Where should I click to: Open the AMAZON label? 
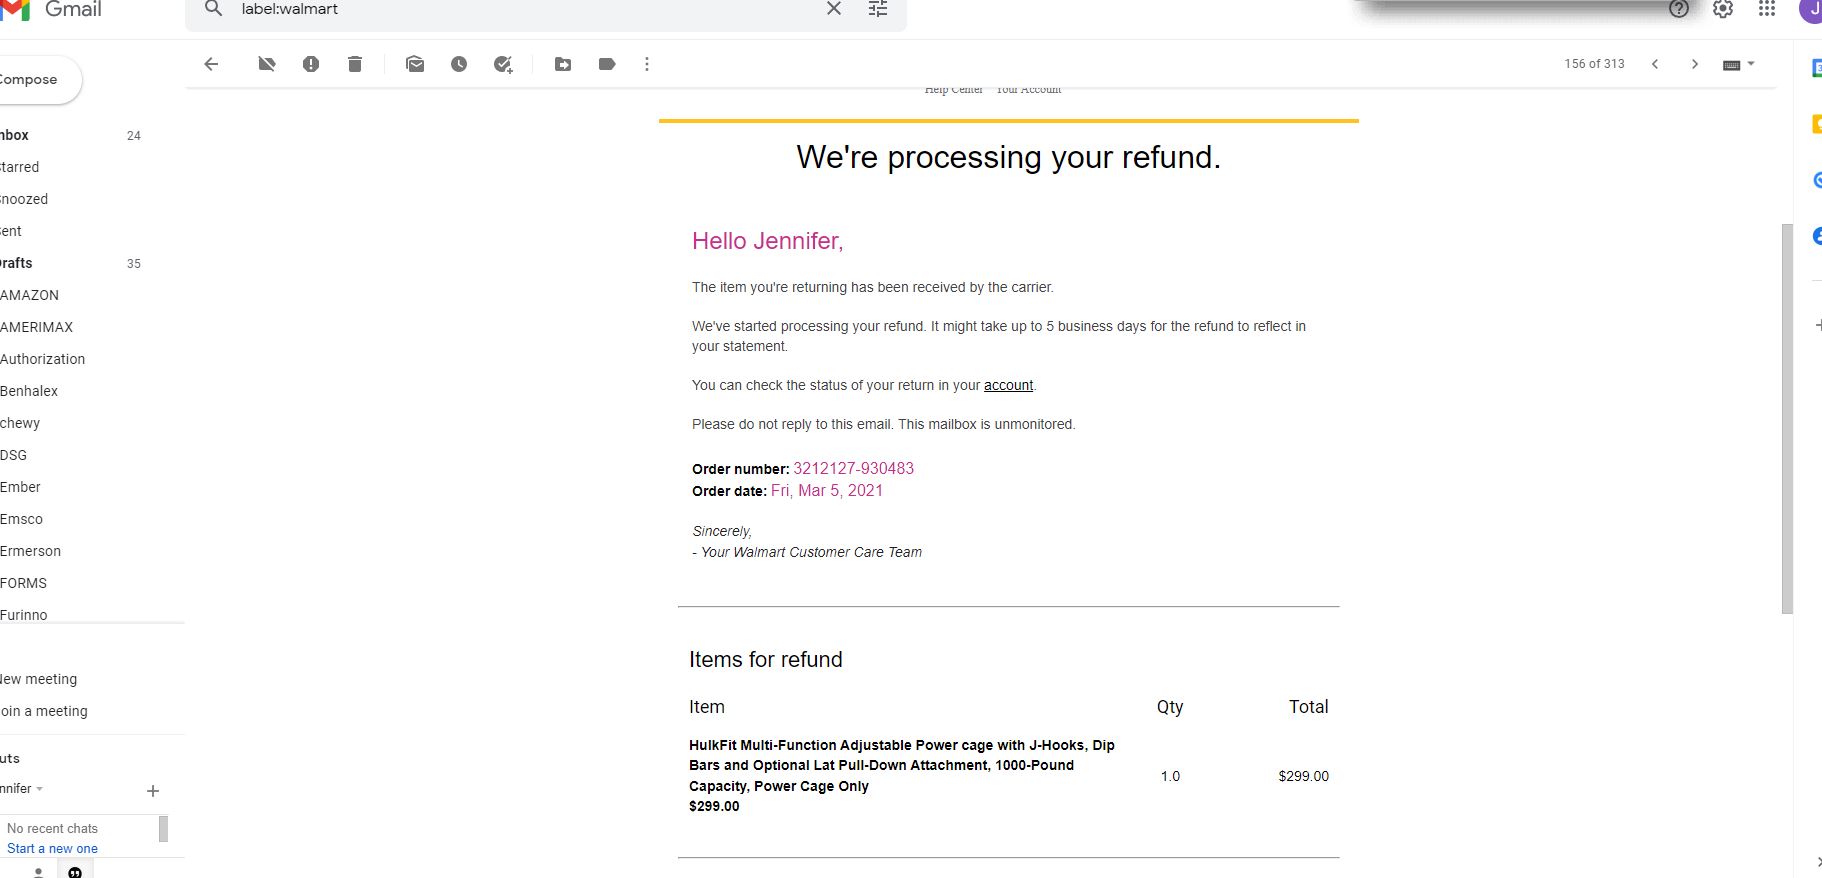(x=30, y=295)
